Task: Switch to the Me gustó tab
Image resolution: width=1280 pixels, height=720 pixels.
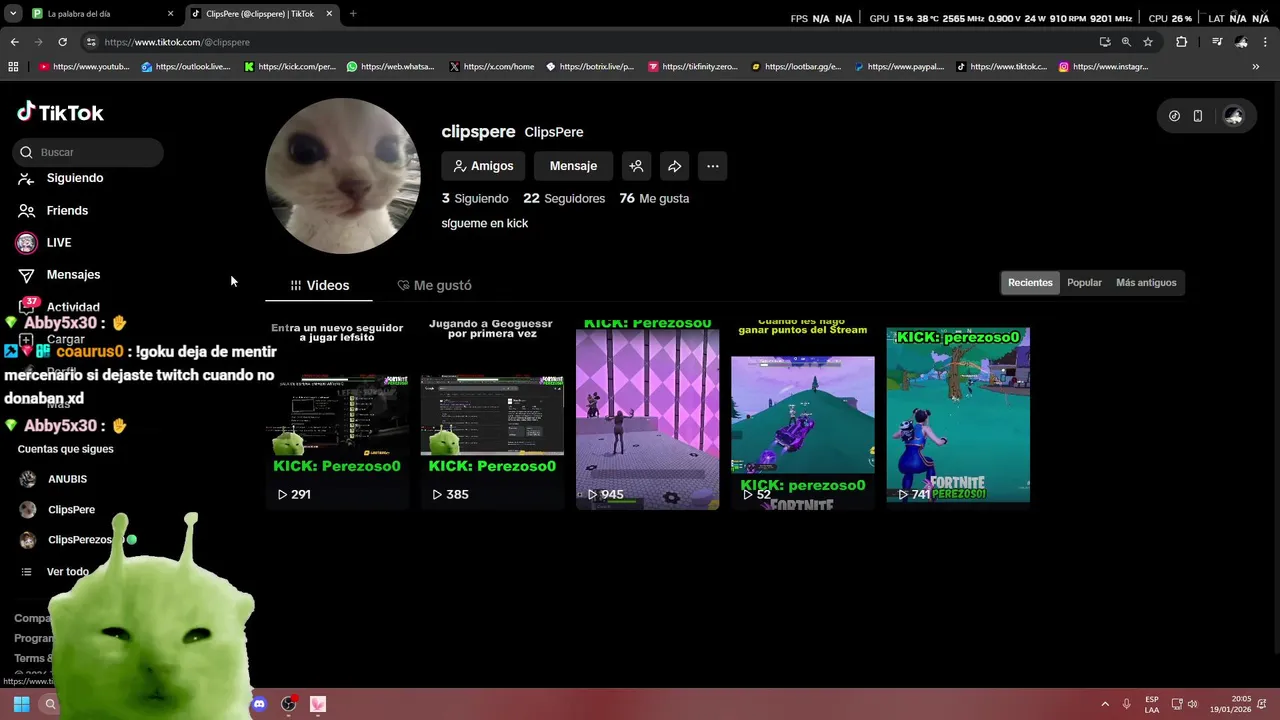Action: pyautogui.click(x=434, y=285)
